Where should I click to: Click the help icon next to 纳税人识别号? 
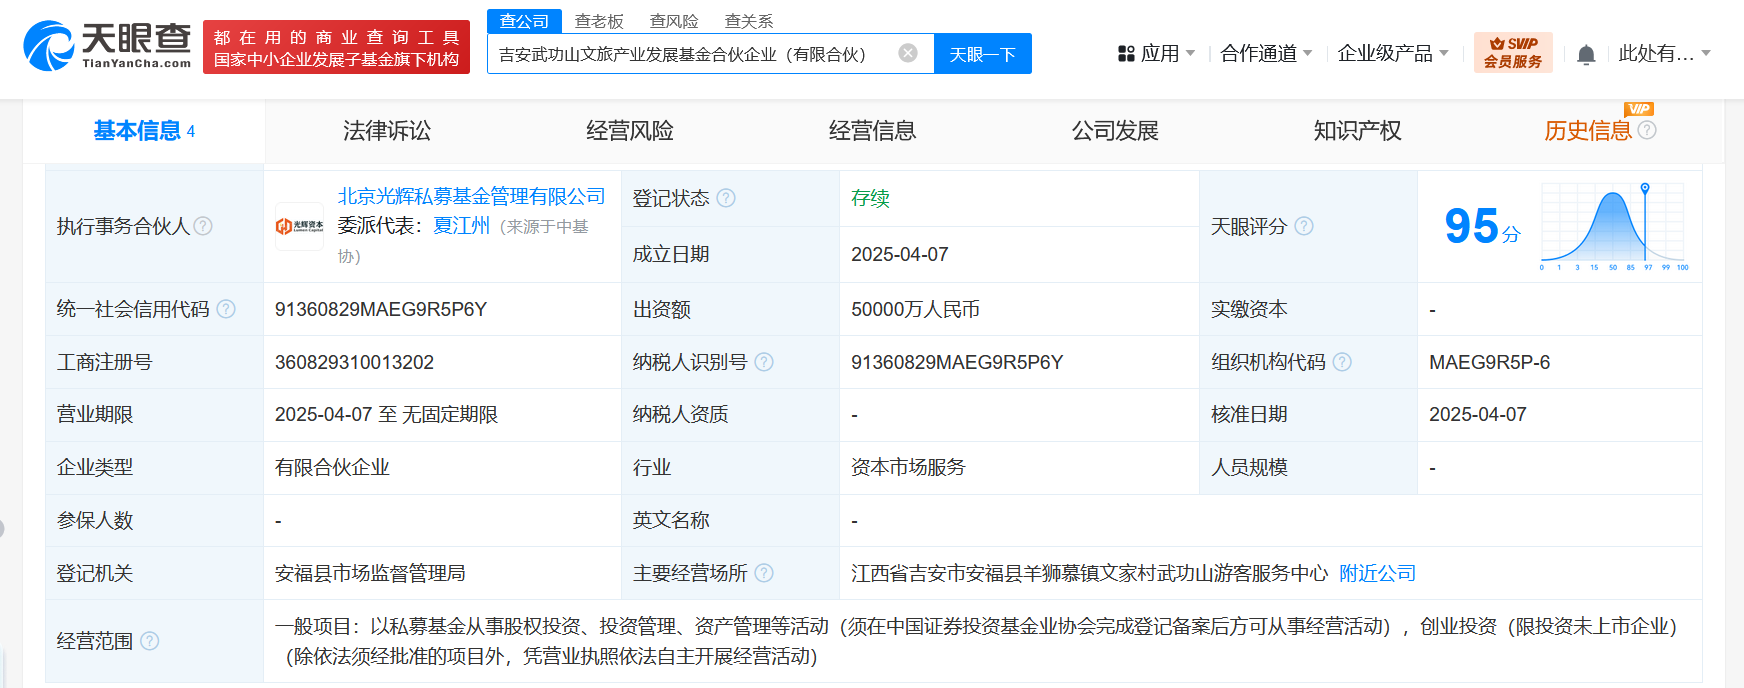[764, 362]
